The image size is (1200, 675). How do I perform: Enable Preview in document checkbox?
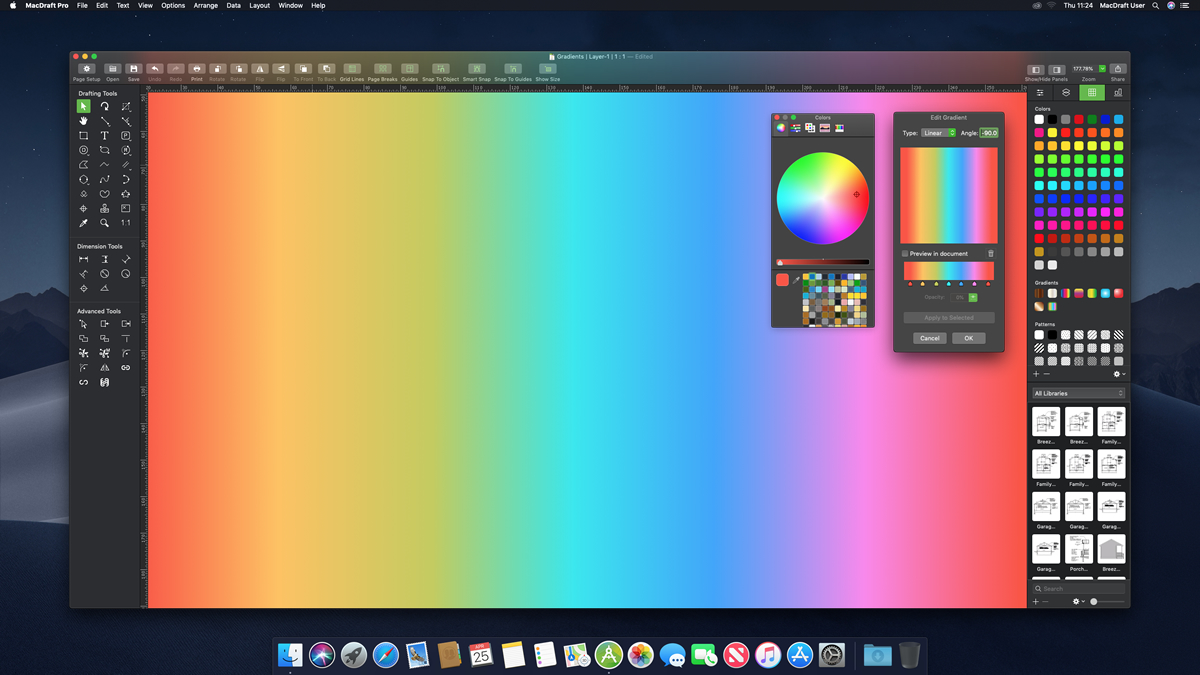(905, 254)
